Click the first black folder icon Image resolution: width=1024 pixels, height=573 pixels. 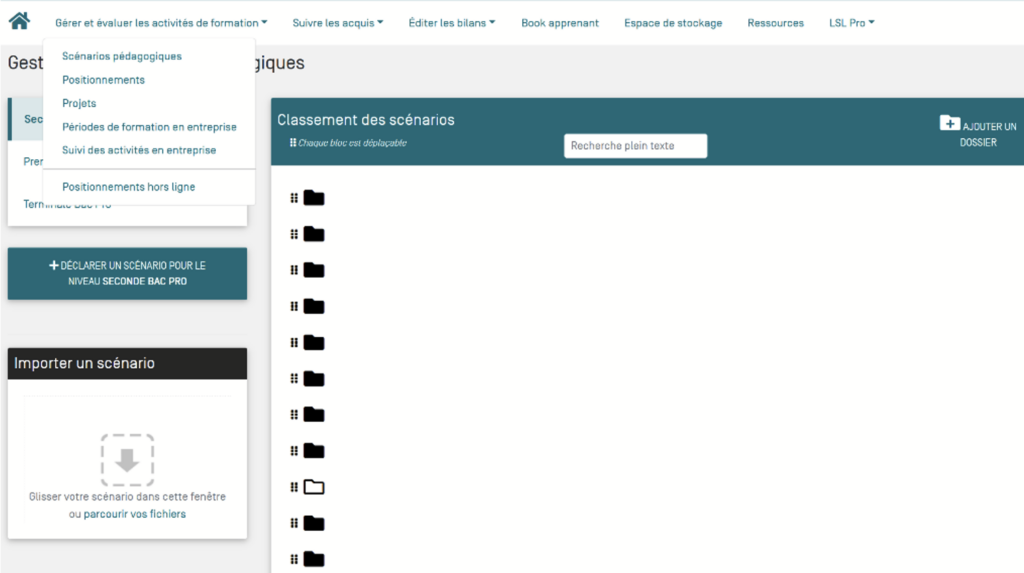(314, 198)
